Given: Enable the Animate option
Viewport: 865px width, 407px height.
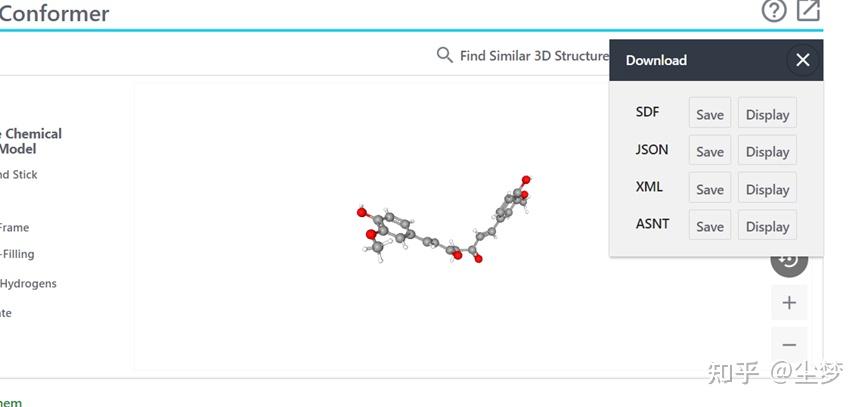Looking at the screenshot, I should point(6,313).
